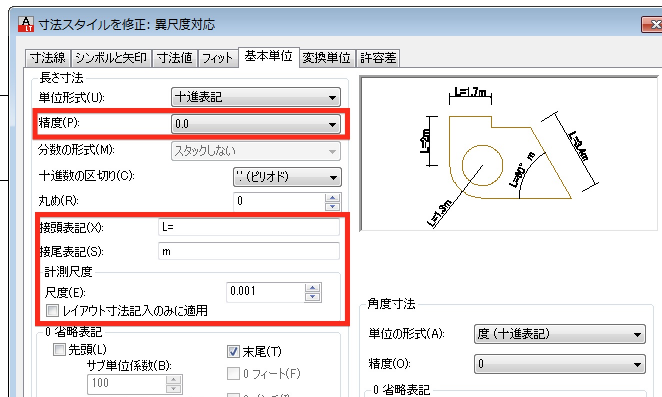This screenshot has height=397, width=662.
Task: Switch to the 寸法線 tab
Action: (x=48, y=58)
